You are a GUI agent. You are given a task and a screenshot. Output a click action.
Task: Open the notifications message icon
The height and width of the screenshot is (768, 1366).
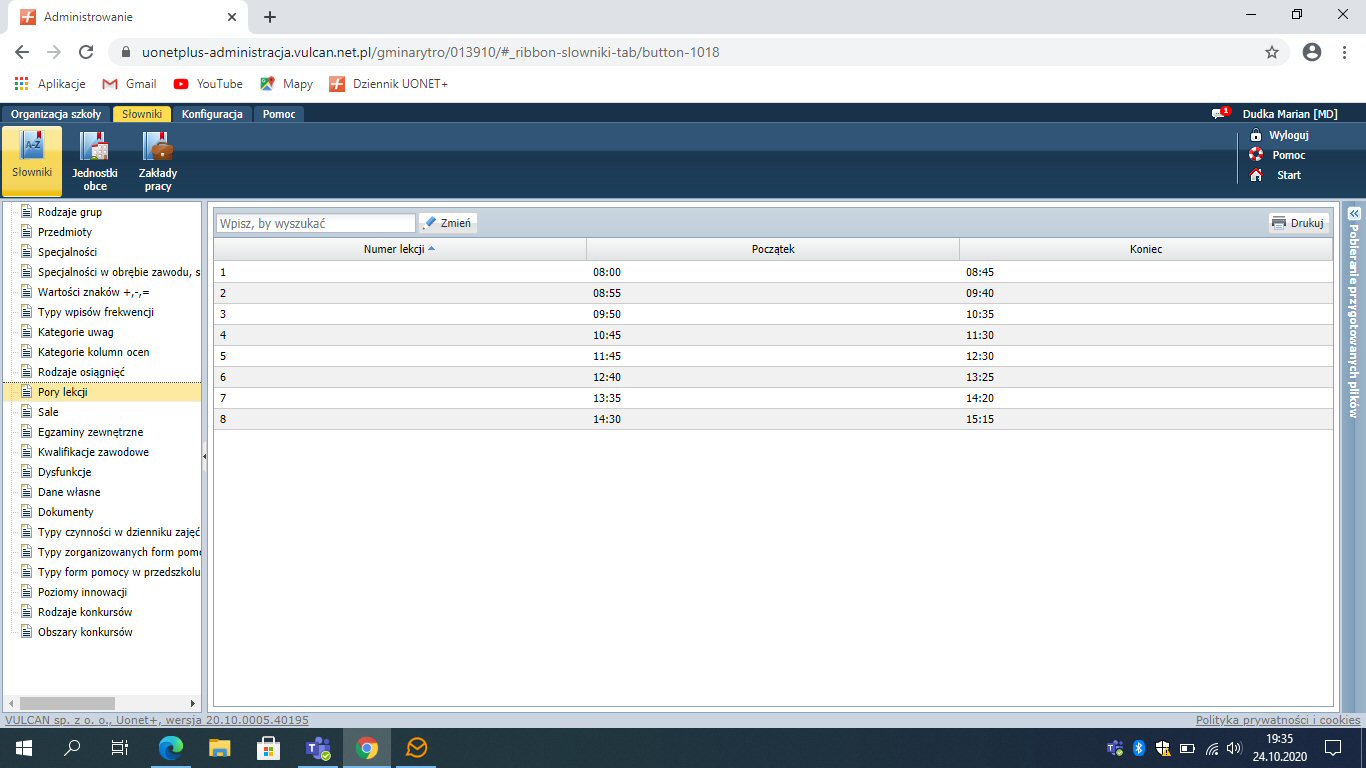[1219, 114]
